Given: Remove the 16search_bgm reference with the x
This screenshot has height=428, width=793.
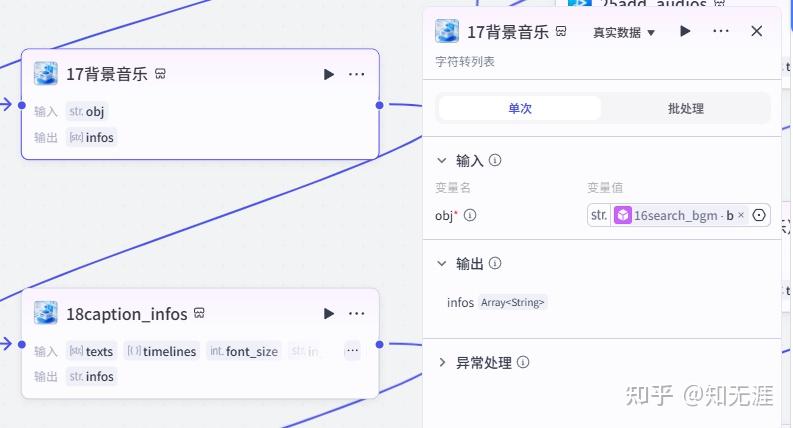Looking at the screenshot, I should click(x=741, y=215).
